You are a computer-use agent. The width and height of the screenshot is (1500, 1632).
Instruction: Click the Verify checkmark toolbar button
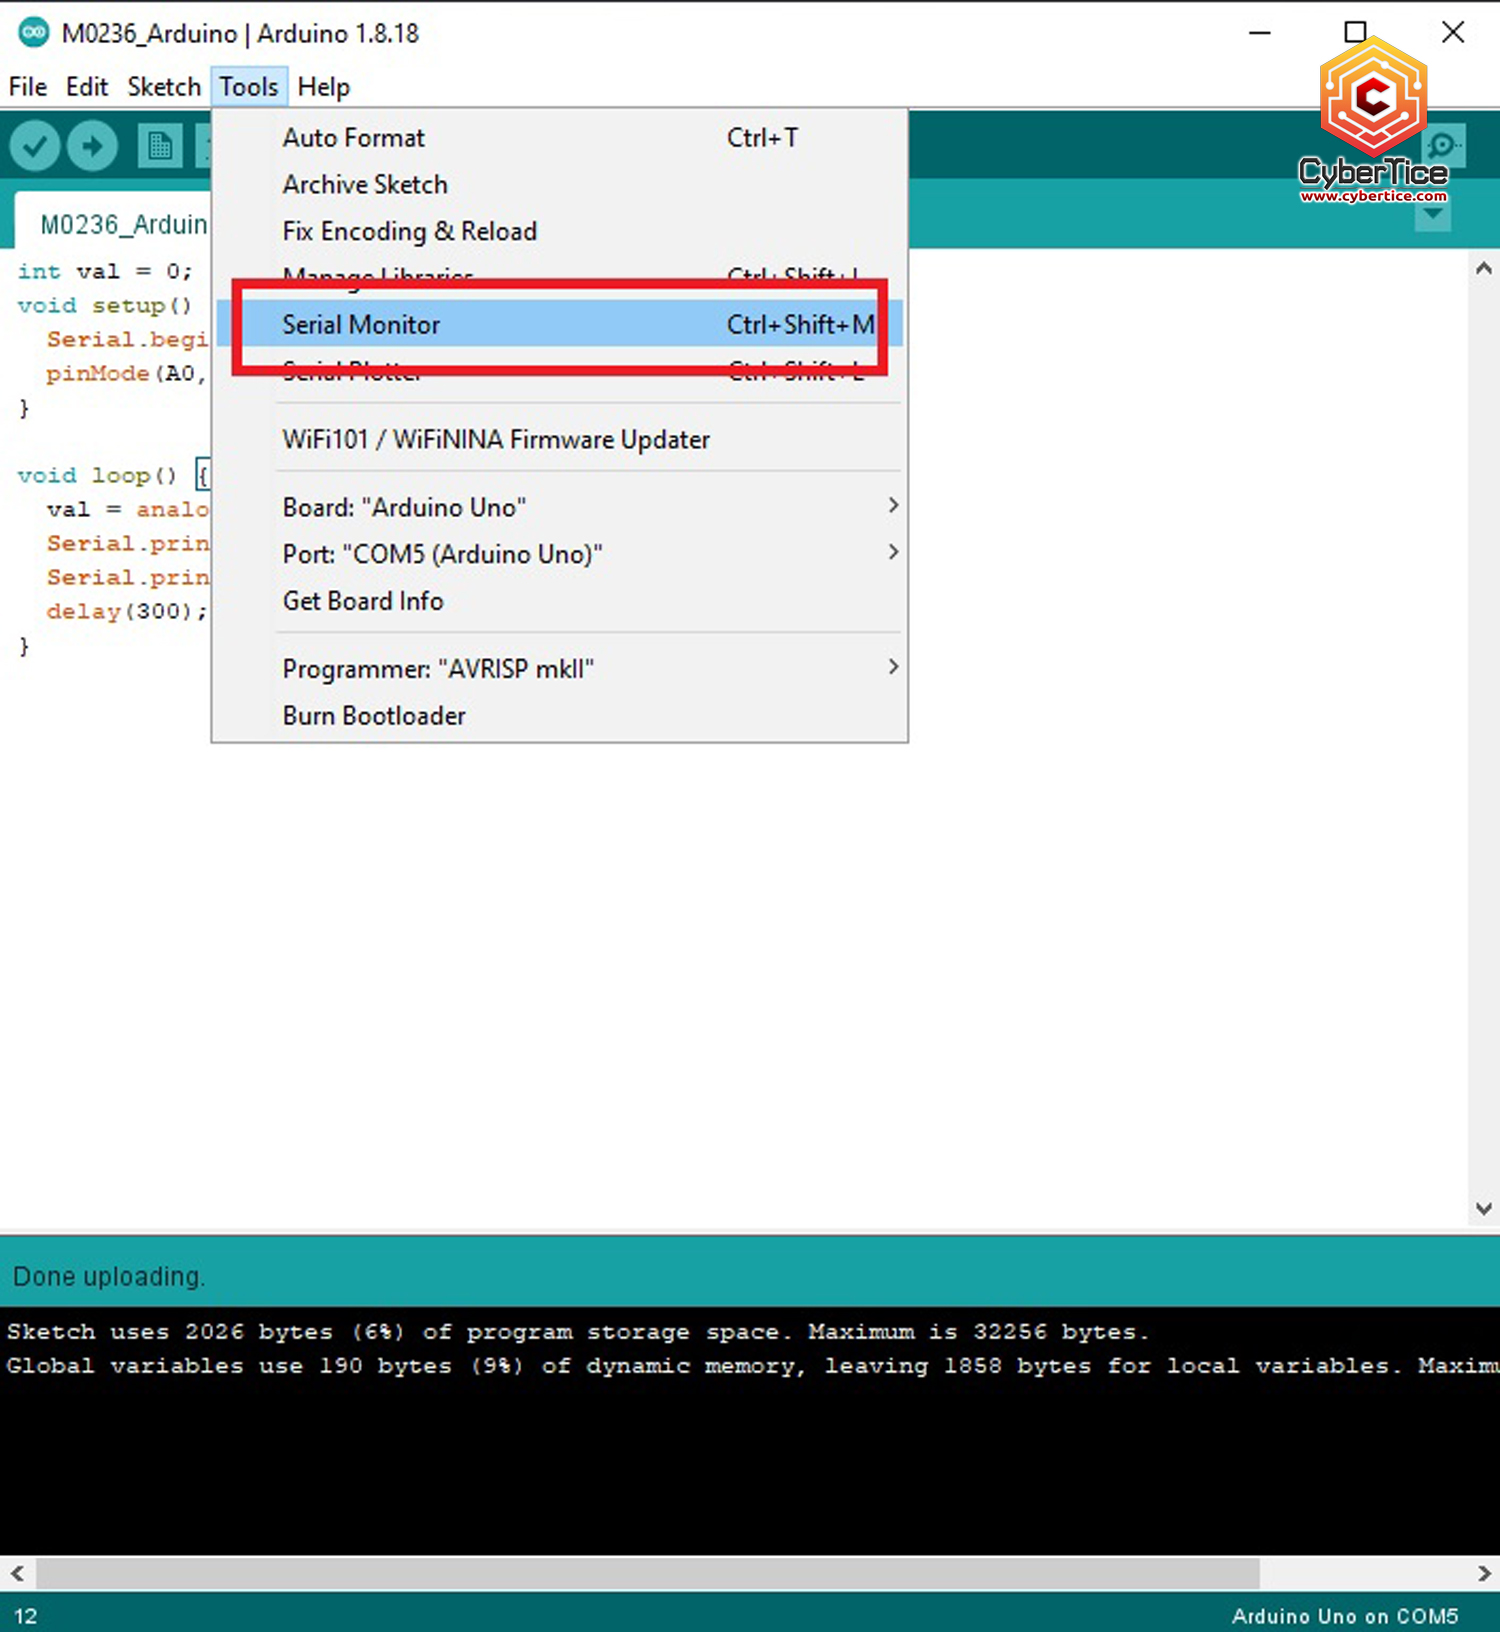(35, 146)
